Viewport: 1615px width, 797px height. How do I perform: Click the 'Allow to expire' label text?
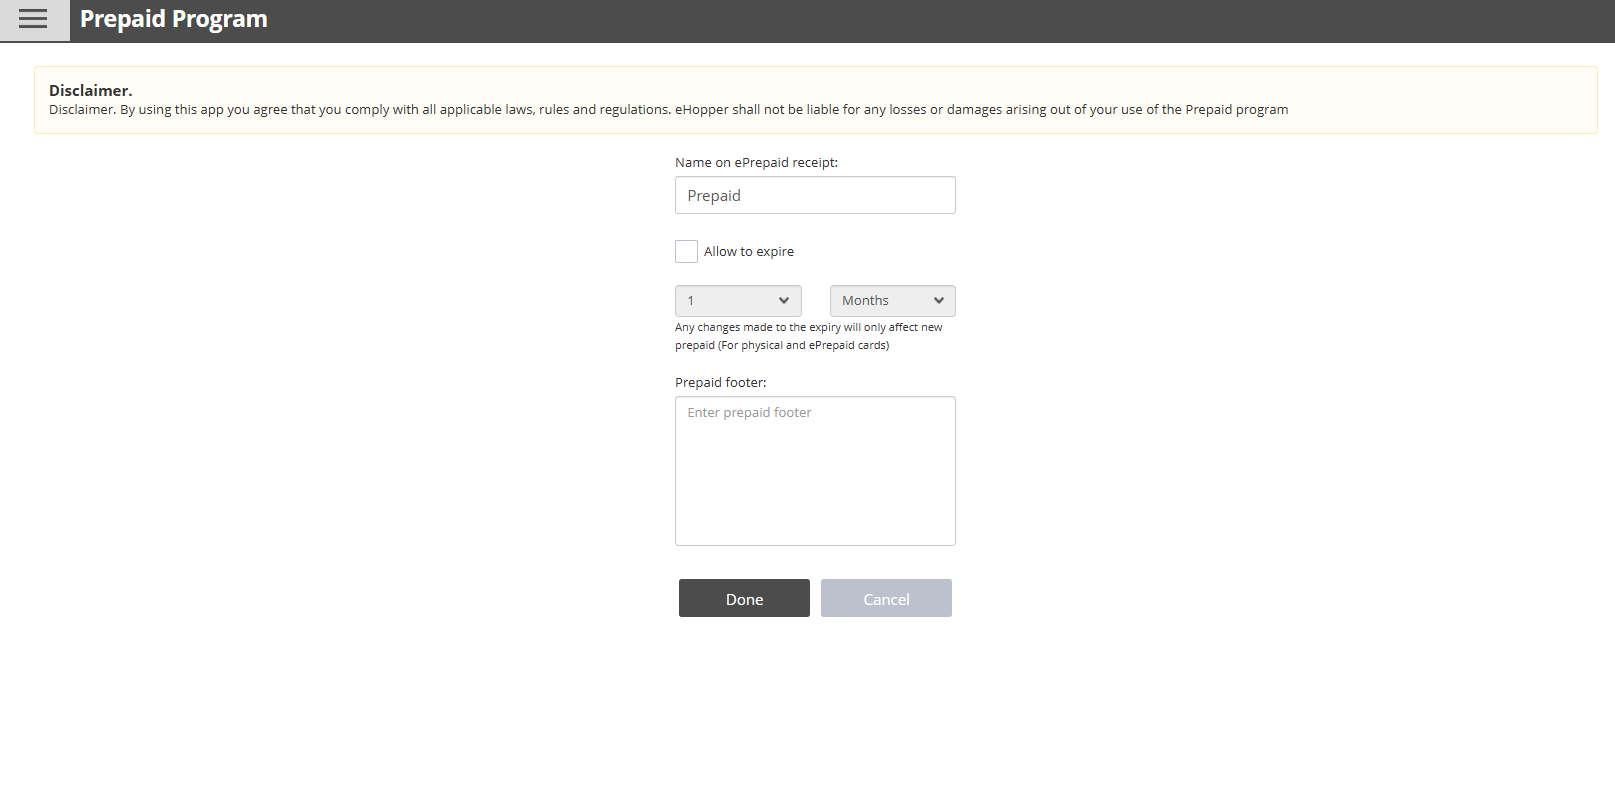tap(748, 252)
